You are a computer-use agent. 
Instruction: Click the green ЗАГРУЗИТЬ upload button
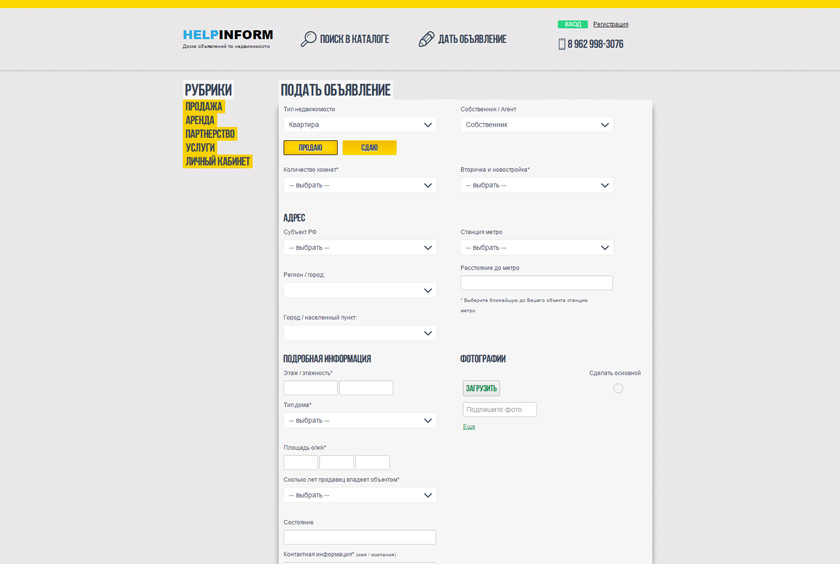click(x=481, y=388)
